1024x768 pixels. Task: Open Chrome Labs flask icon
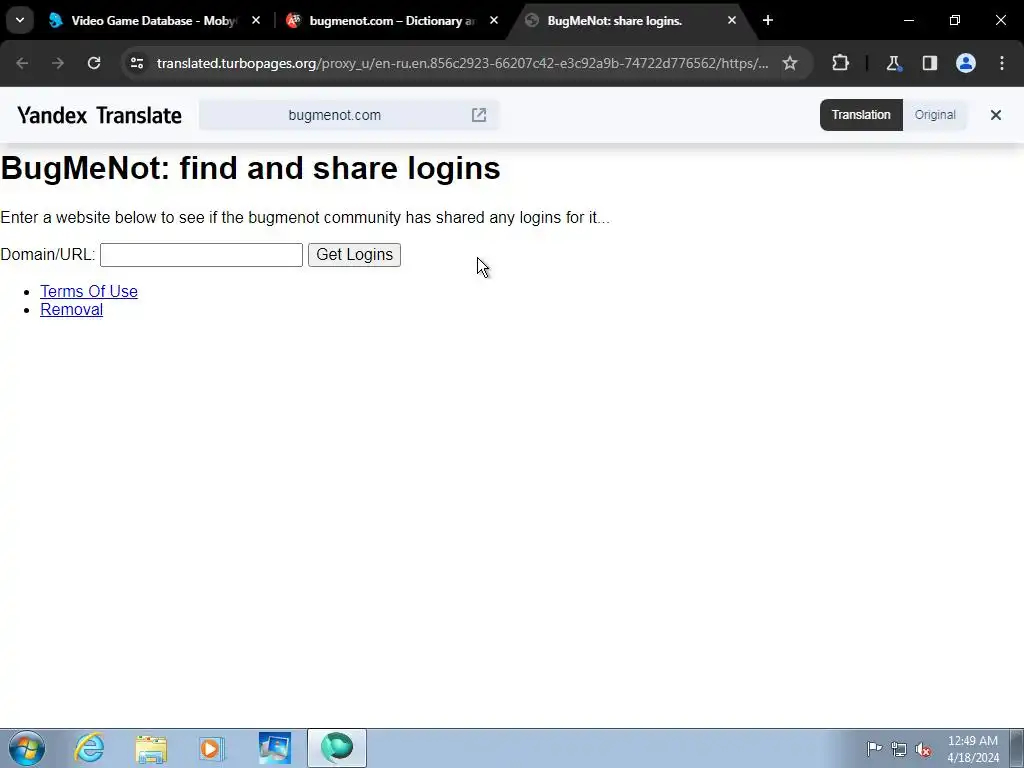pyautogui.click(x=893, y=63)
